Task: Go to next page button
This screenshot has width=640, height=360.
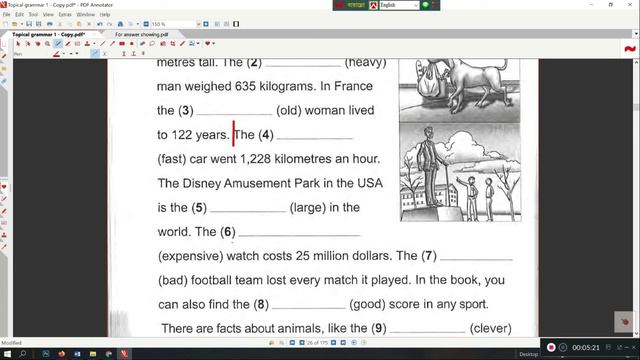Action: 333,342
